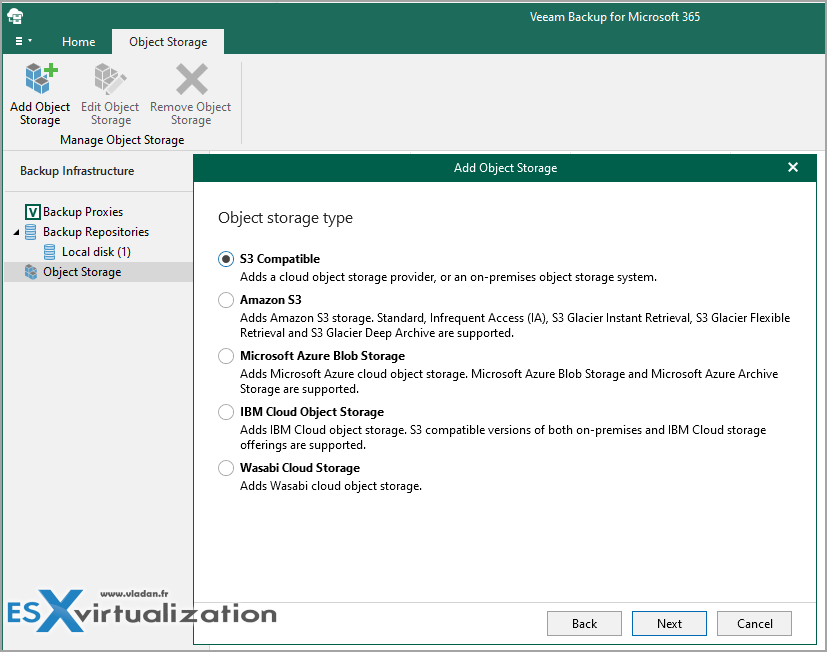Select Microsoft Azure Blob Storage radio button

coord(226,356)
